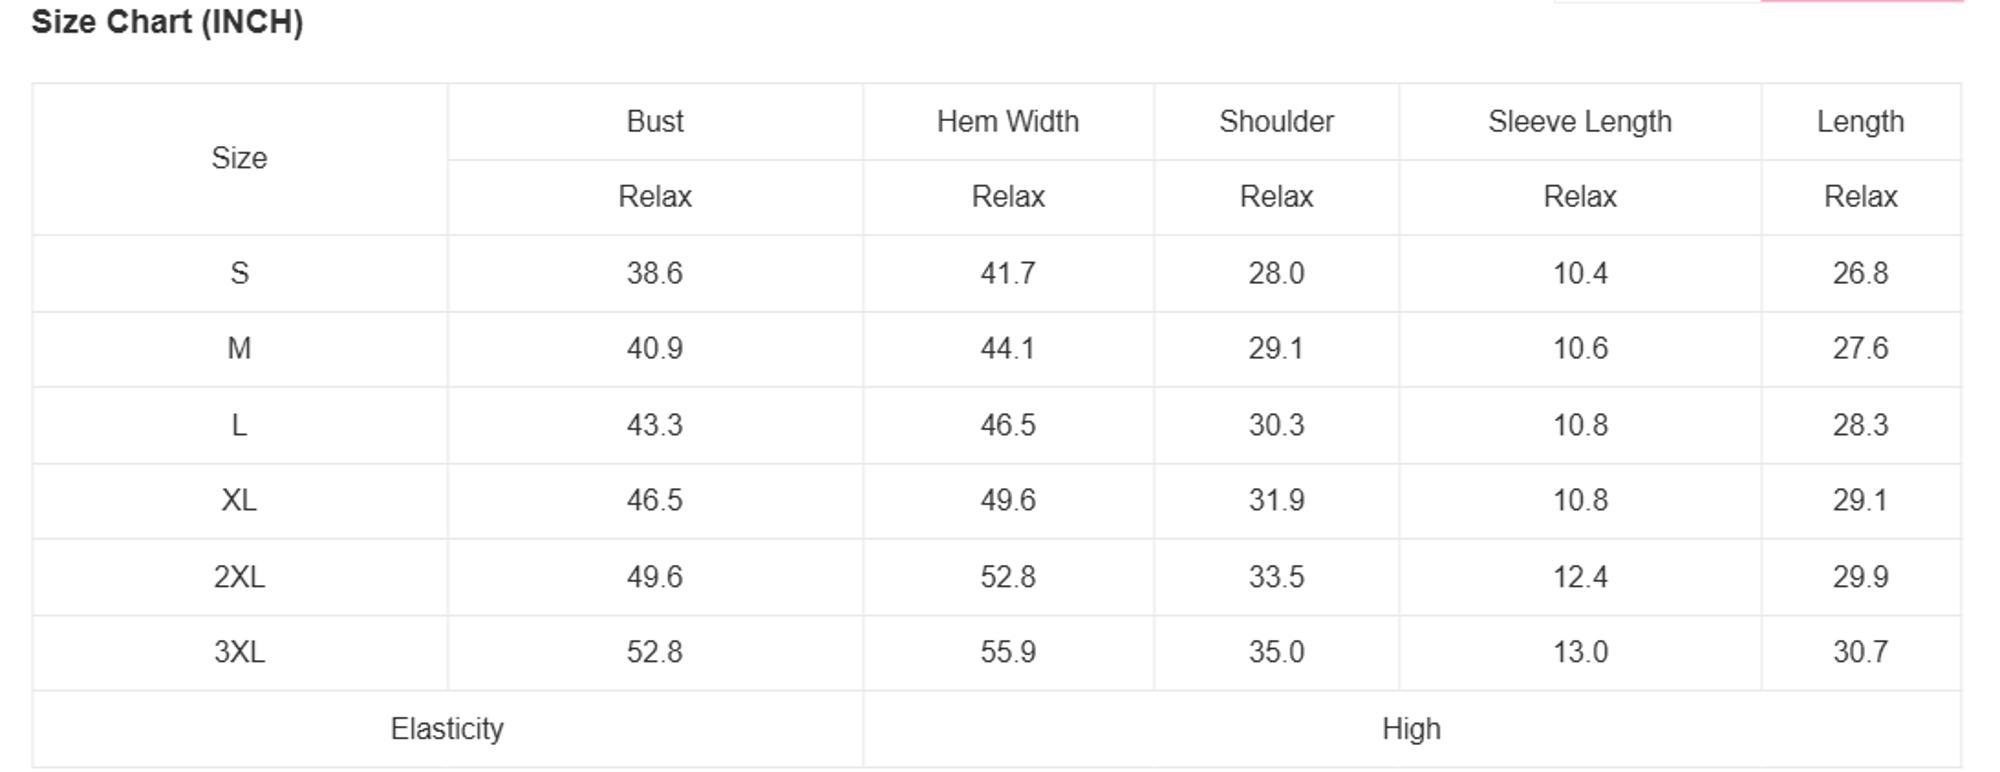Click the 2XL size row label
This screenshot has height=772, width=2000.
click(239, 577)
